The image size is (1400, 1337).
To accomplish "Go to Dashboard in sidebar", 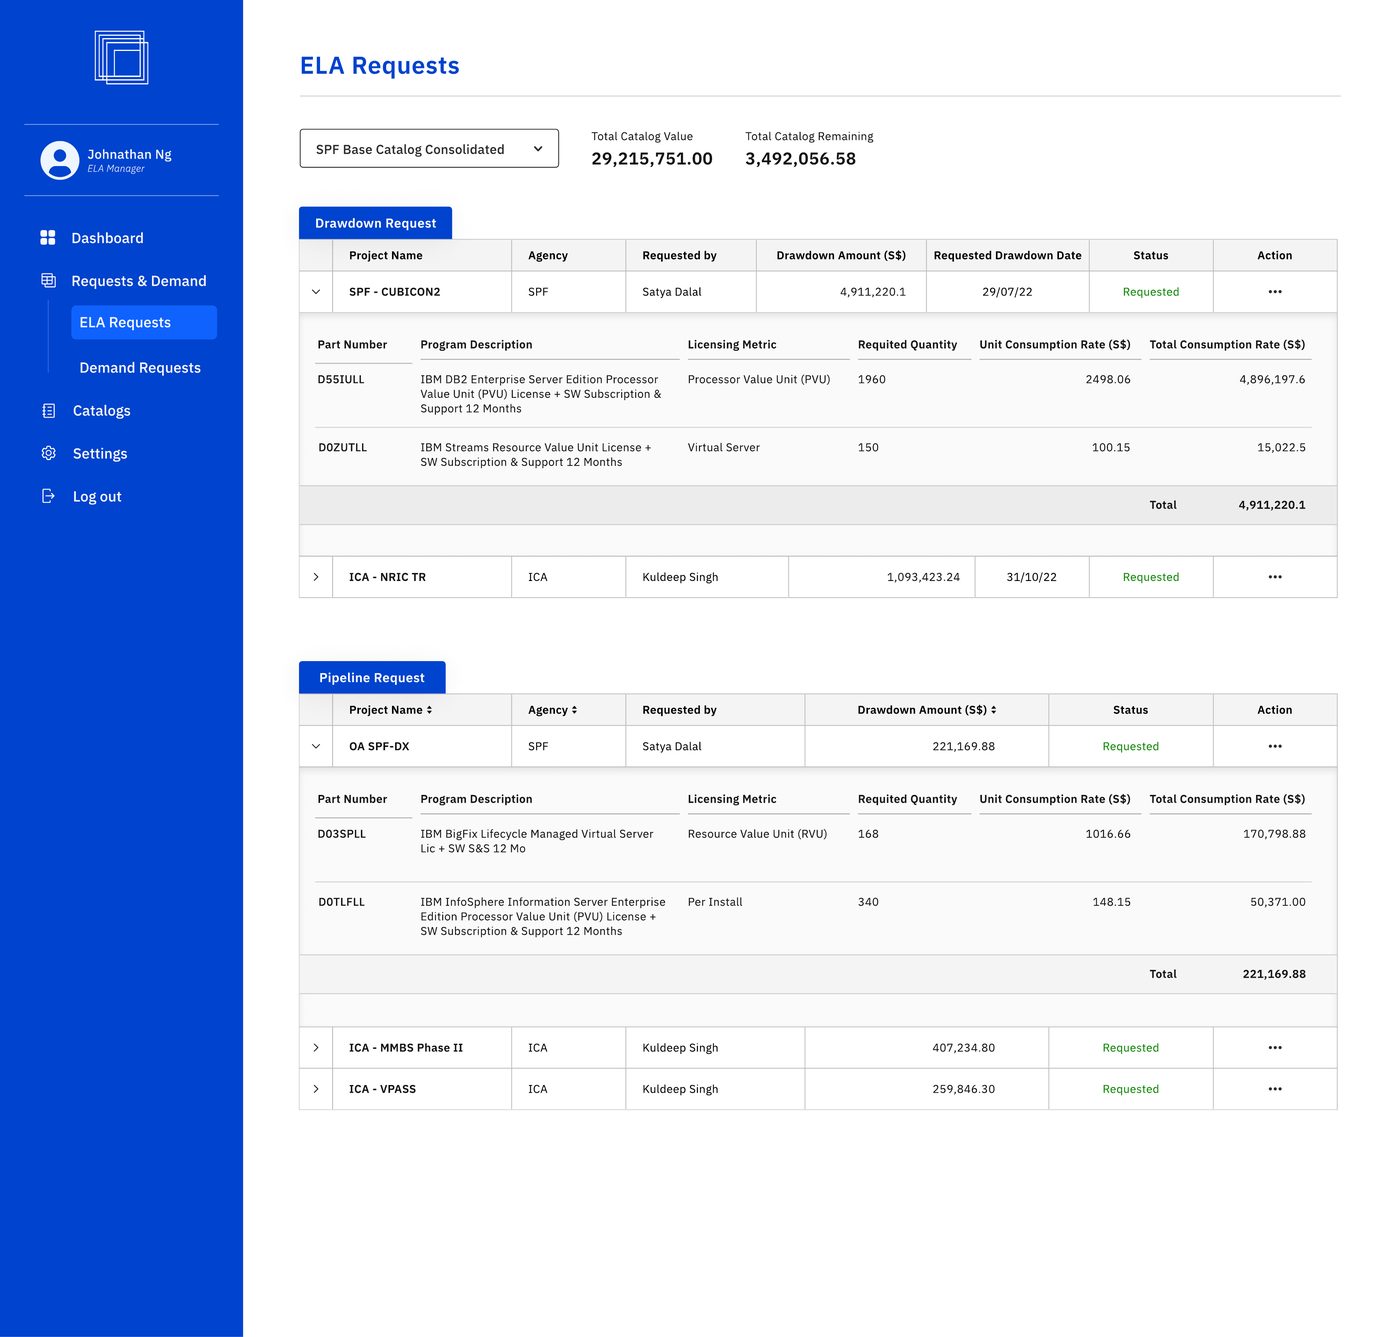I will (x=107, y=238).
